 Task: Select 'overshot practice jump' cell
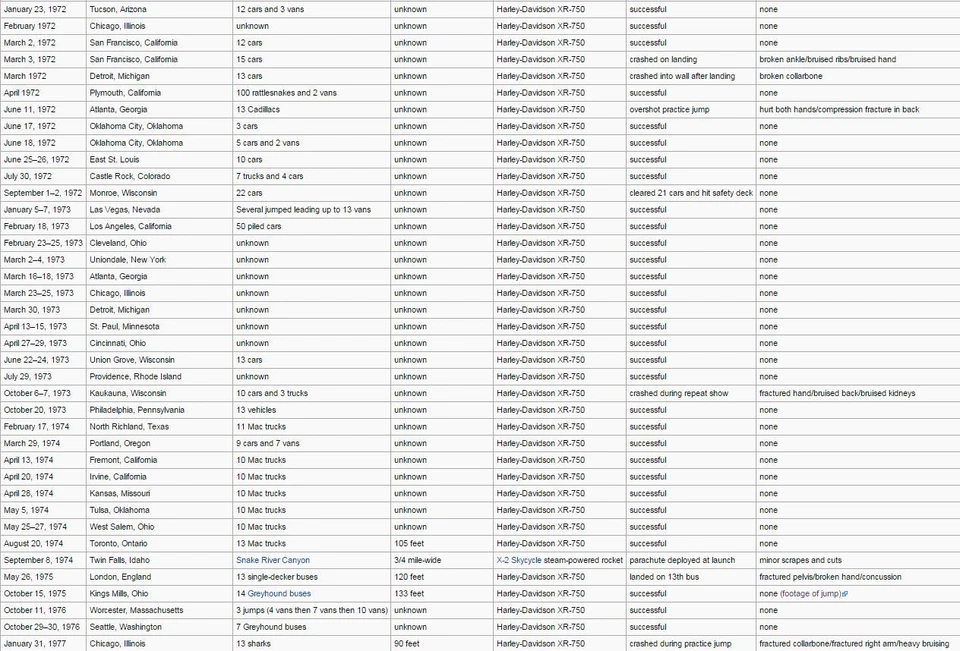click(691, 110)
